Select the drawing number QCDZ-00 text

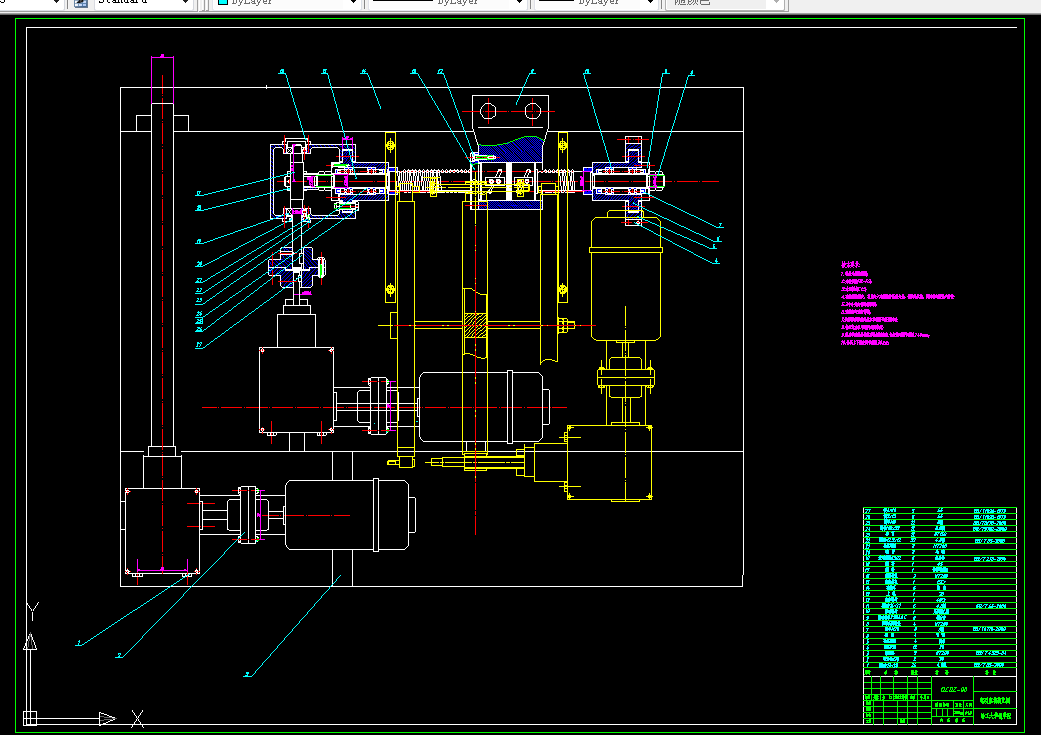click(x=953, y=689)
